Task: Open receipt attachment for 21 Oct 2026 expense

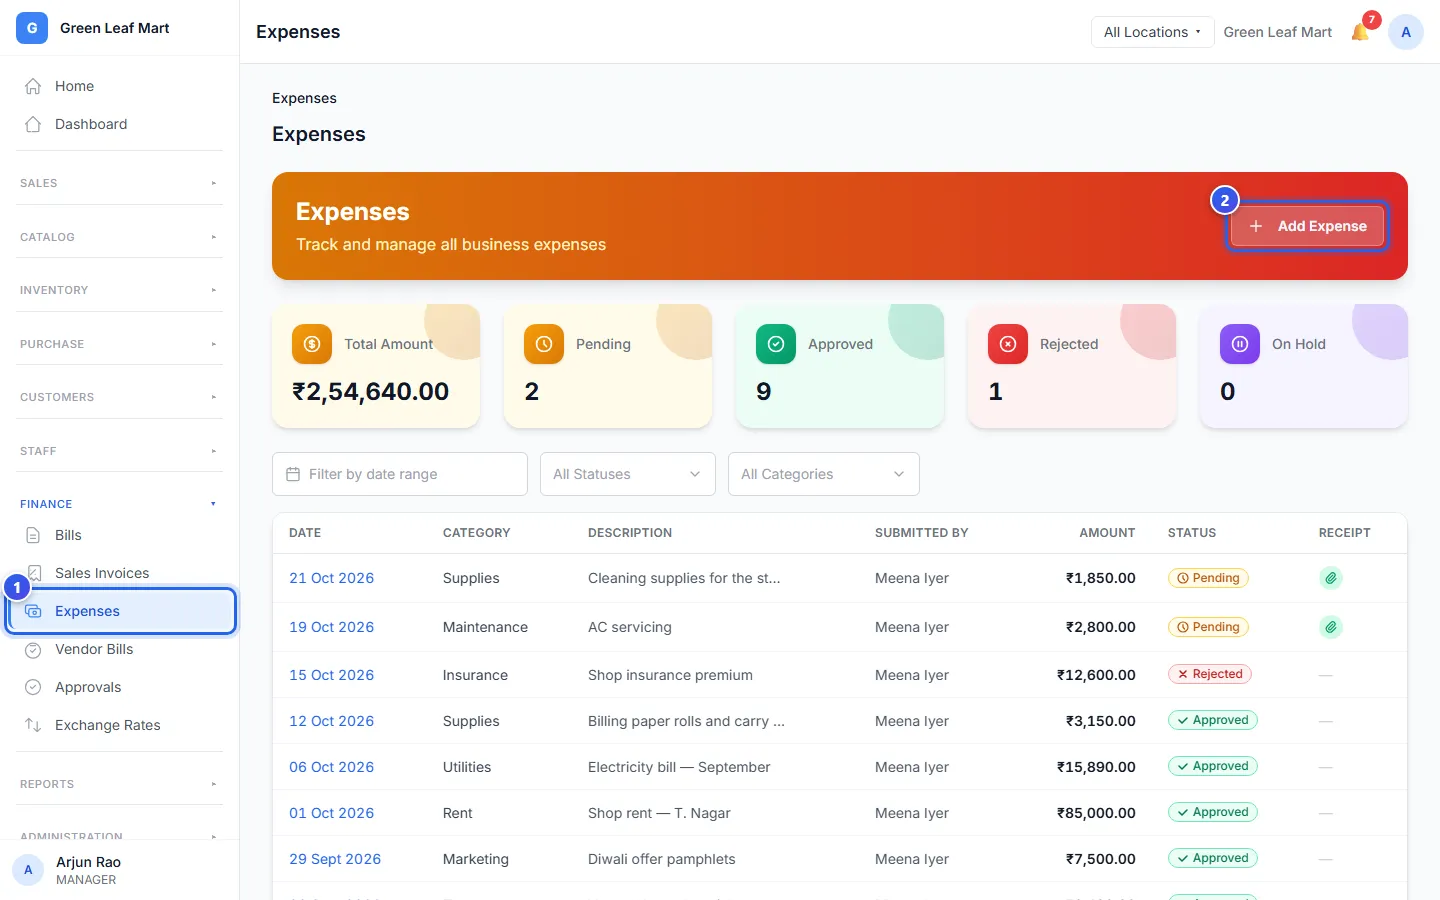Action: coord(1331,578)
